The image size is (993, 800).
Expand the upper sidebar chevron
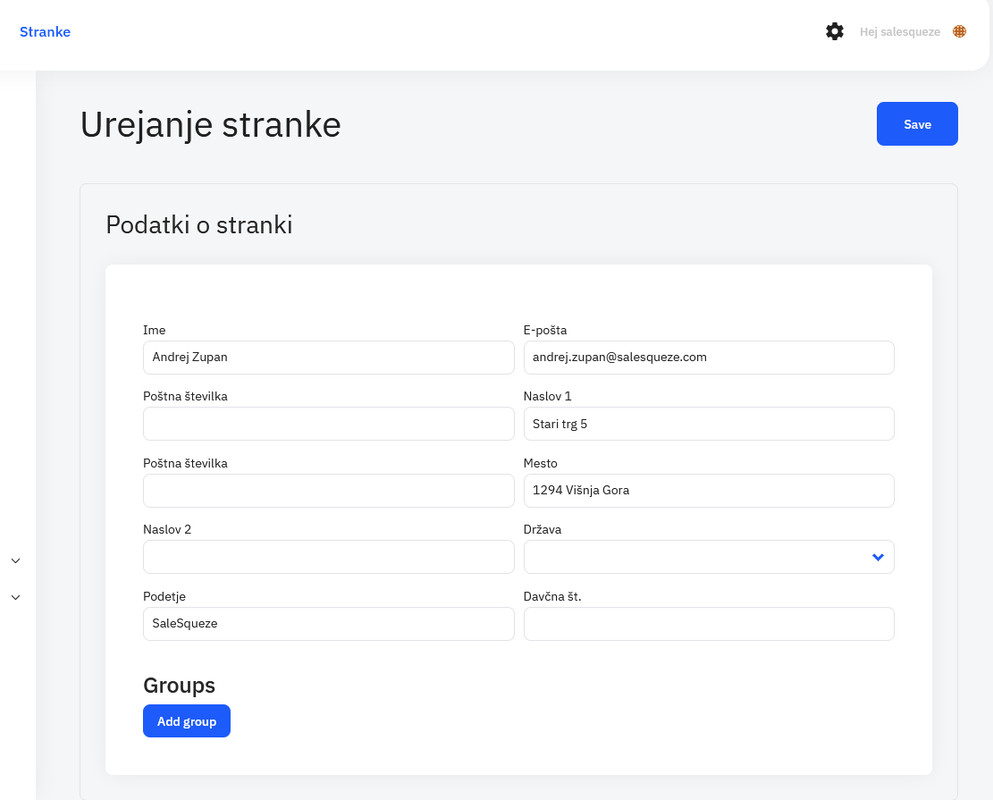coord(16,561)
